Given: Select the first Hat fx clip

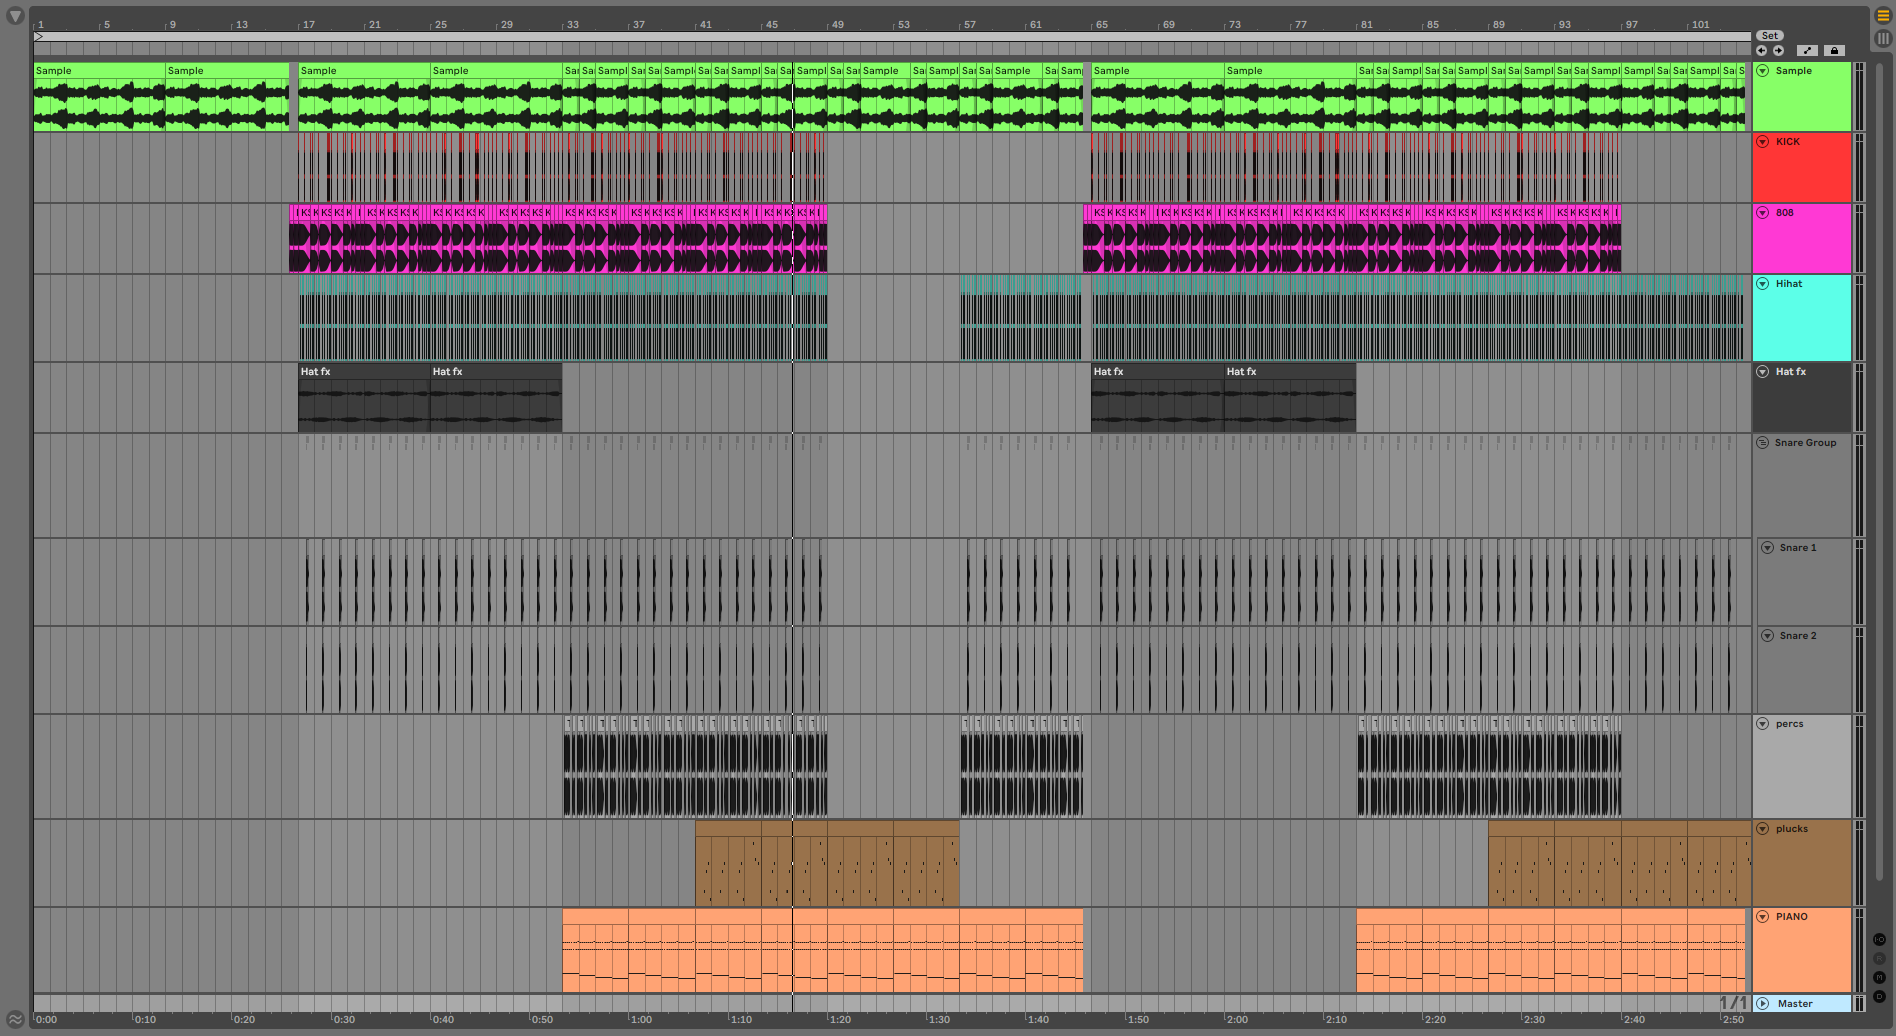Looking at the screenshot, I should pyautogui.click(x=364, y=398).
